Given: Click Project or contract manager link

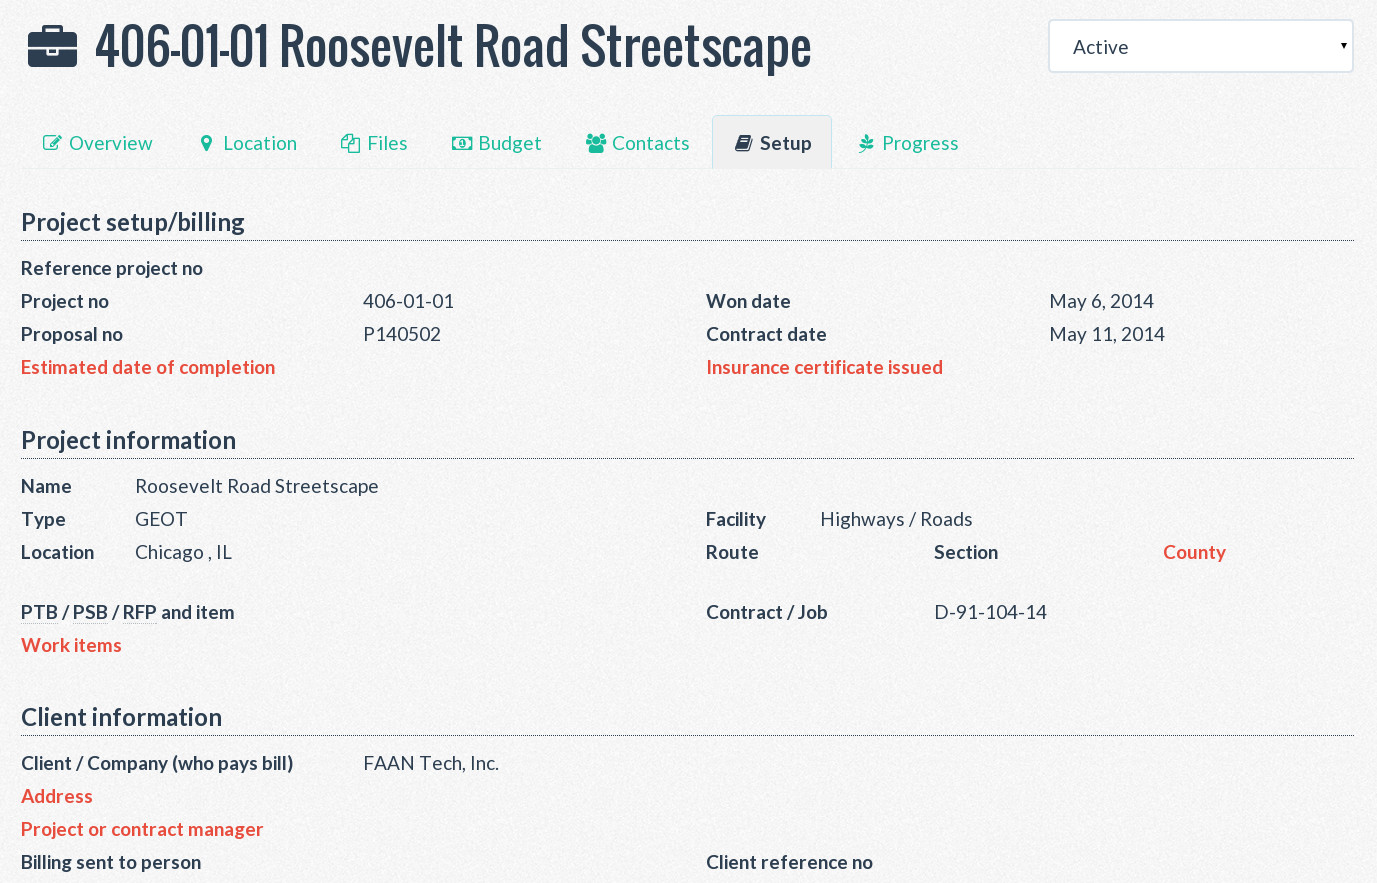Looking at the screenshot, I should (142, 829).
